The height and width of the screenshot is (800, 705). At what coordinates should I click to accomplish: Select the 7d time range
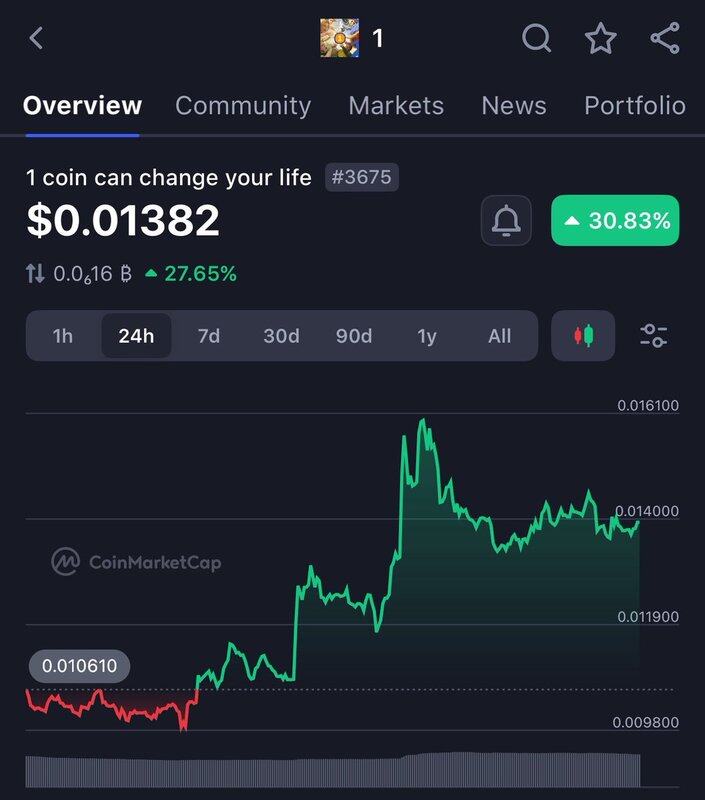pos(208,336)
